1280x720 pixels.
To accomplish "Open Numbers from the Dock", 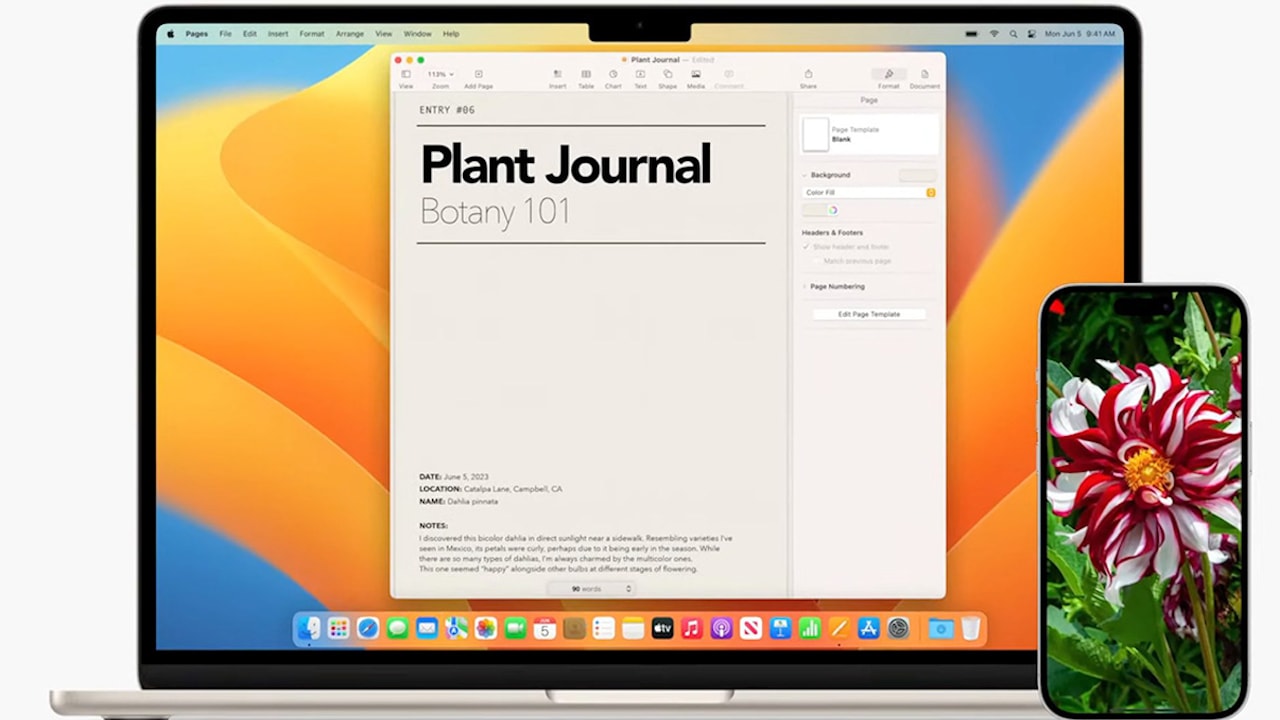I will tap(810, 628).
